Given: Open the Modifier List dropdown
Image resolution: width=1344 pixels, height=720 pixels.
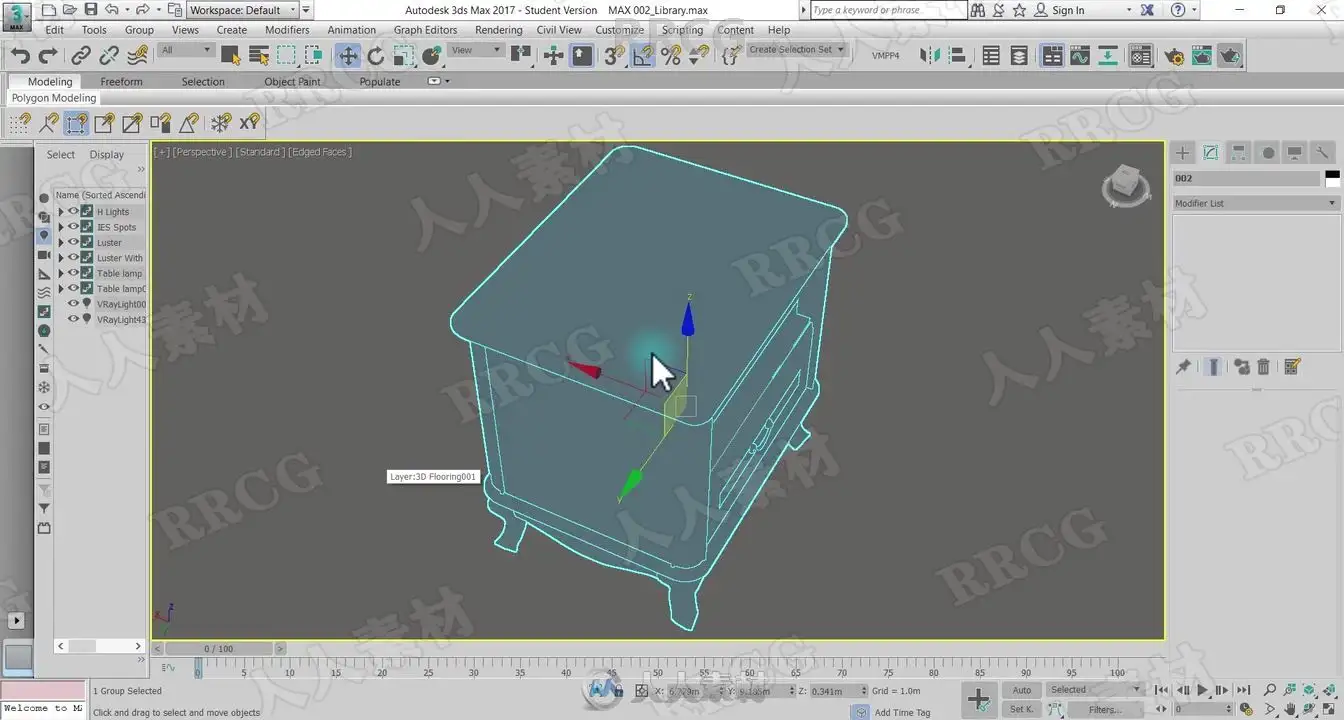Looking at the screenshot, I should (1256, 203).
